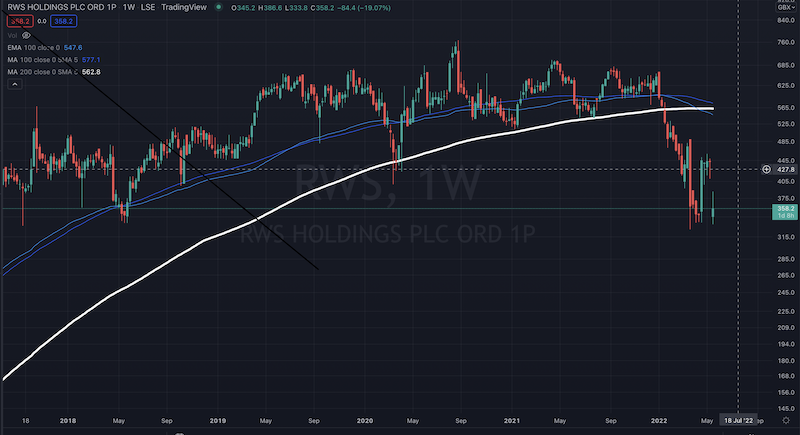The height and width of the screenshot is (435, 800).
Task: Click 168.0 on the price scale
Action: 786,376
